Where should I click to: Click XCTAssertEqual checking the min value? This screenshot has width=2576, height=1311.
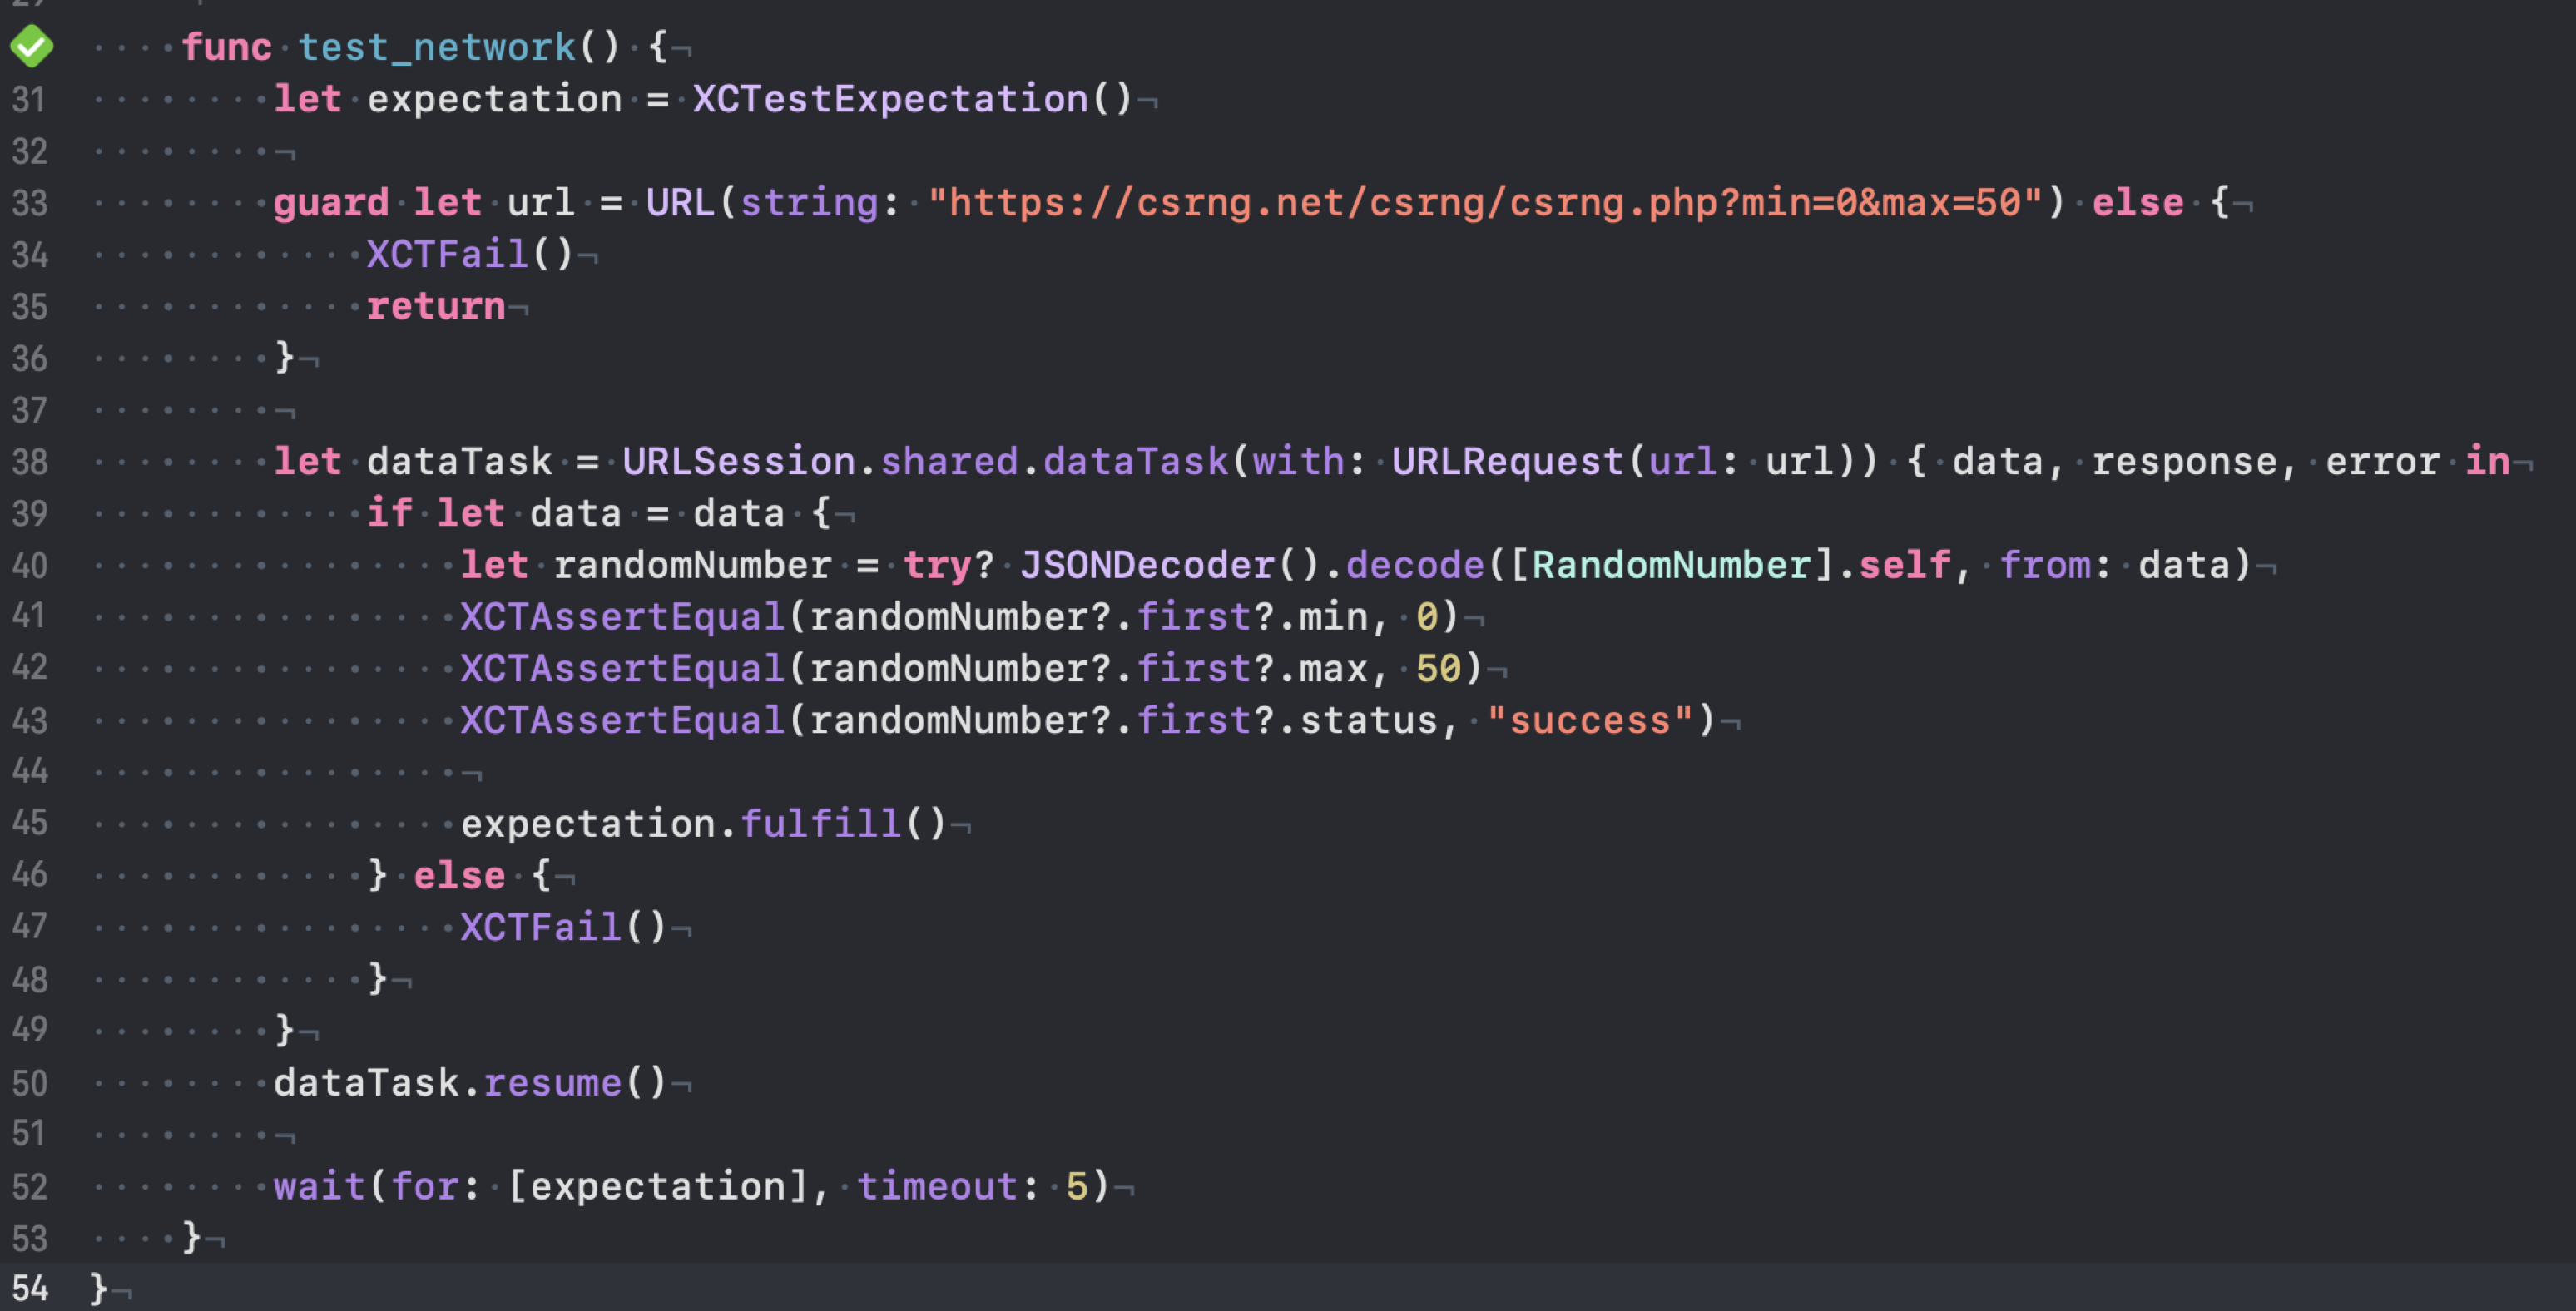622,617
